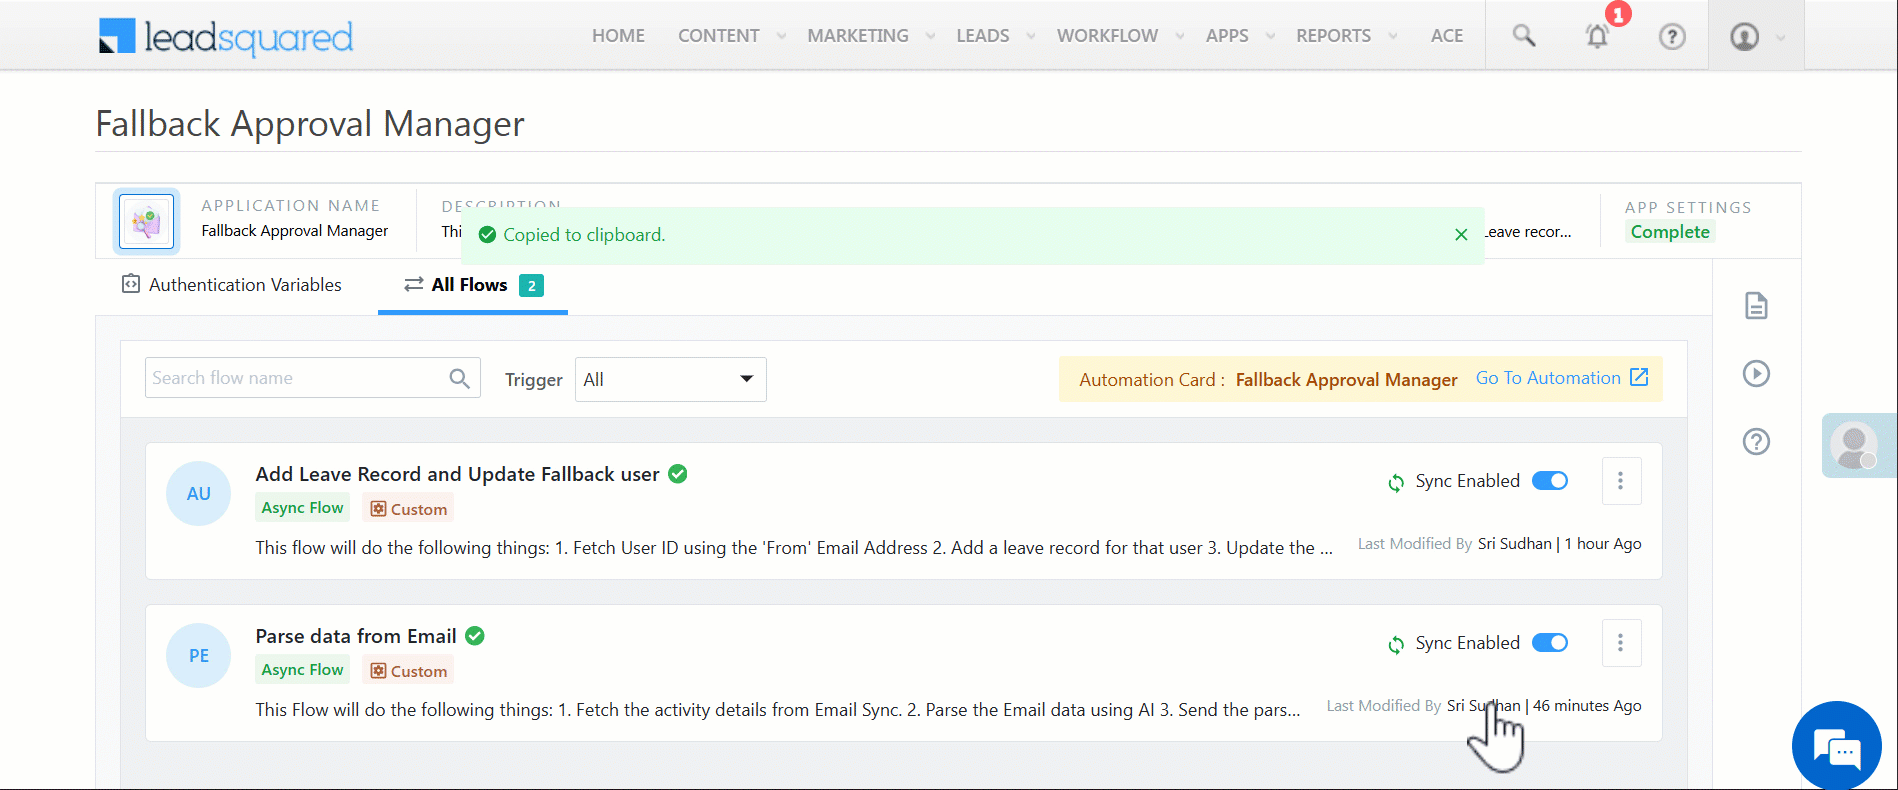
Task: Click '46 minutes Ago' modified text
Action: (1587, 706)
